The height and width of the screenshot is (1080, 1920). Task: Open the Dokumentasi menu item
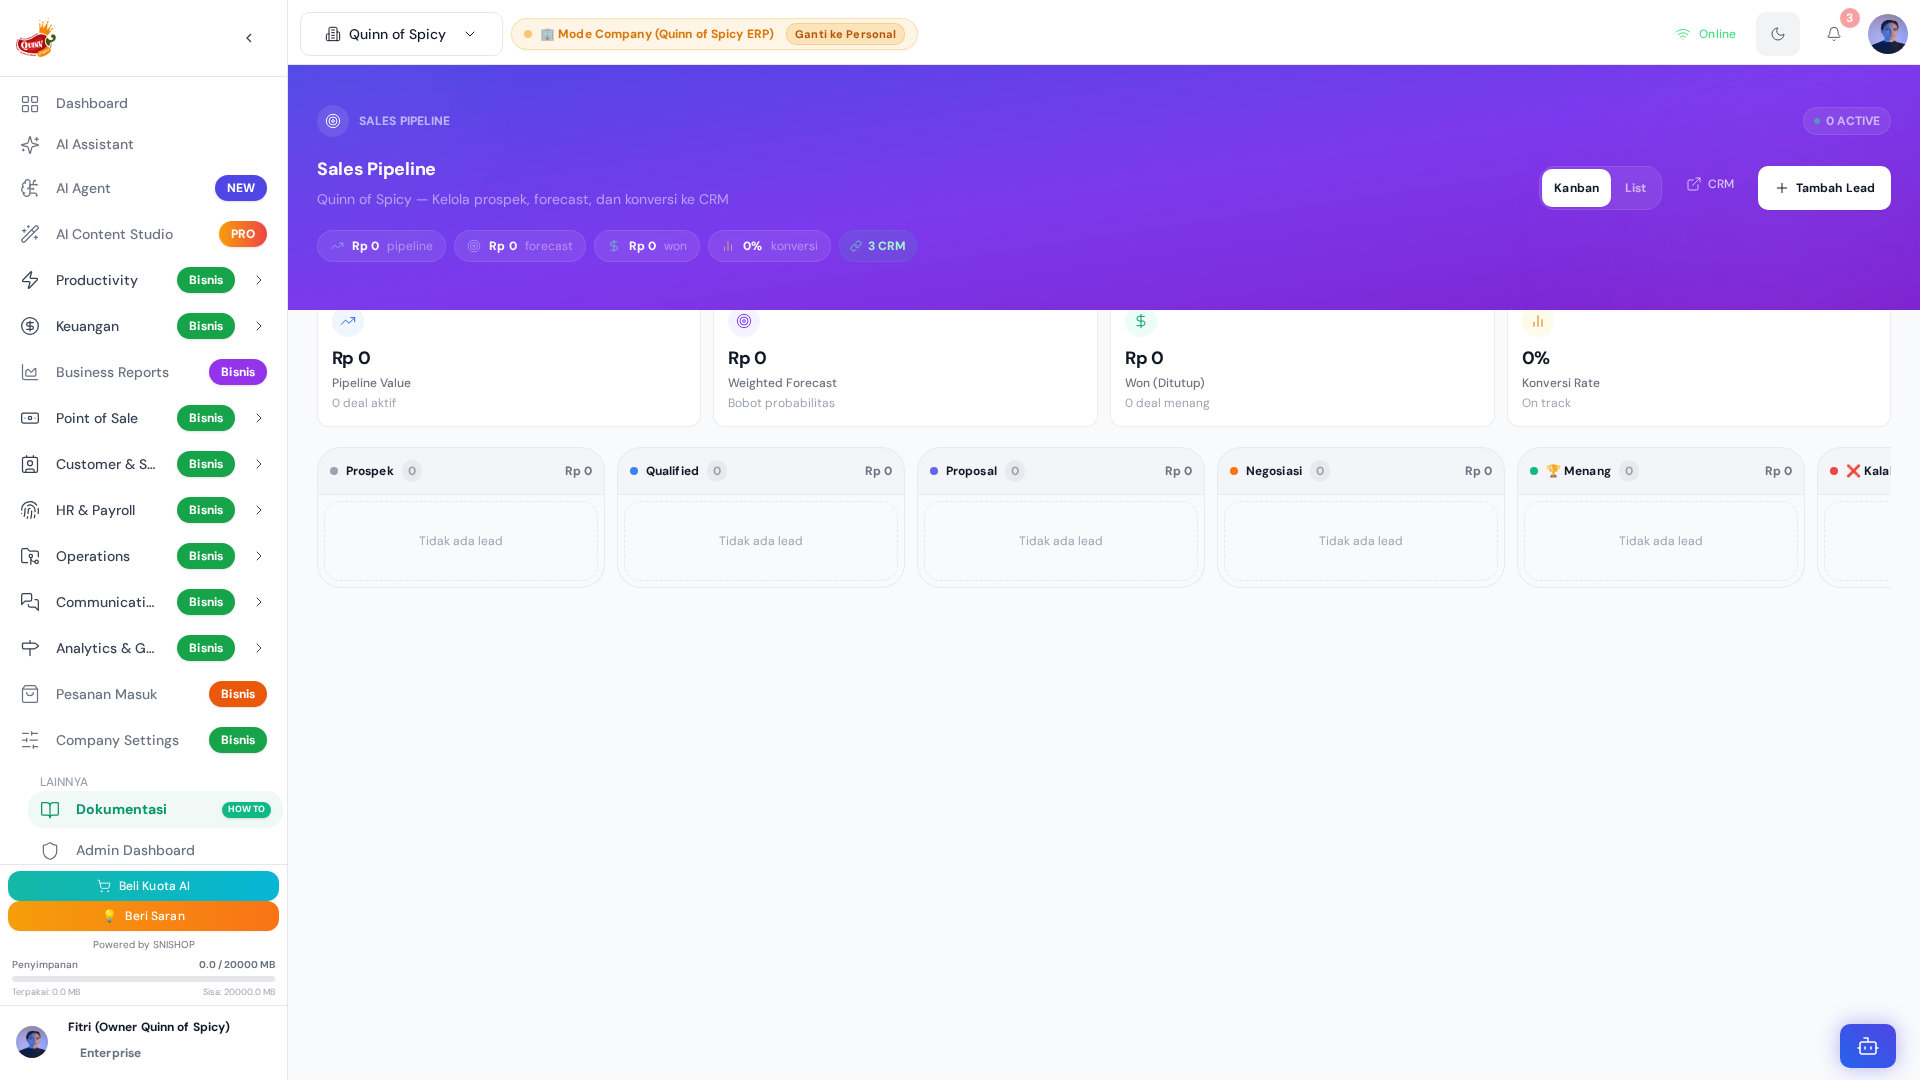pyautogui.click(x=155, y=810)
